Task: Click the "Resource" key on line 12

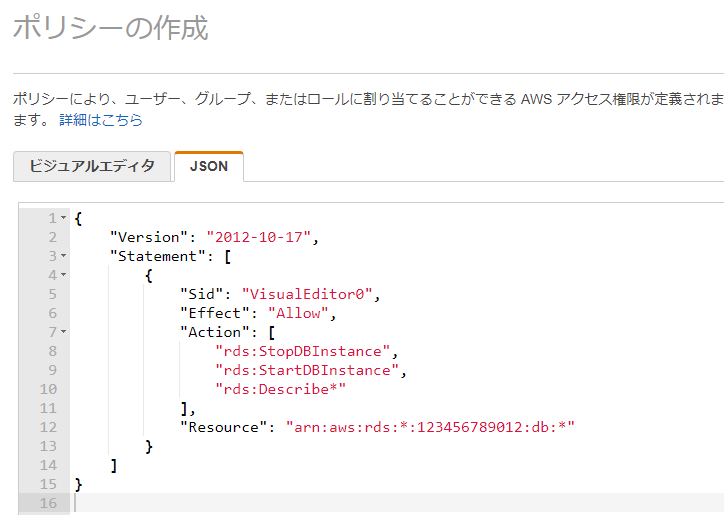Action: 223,427
